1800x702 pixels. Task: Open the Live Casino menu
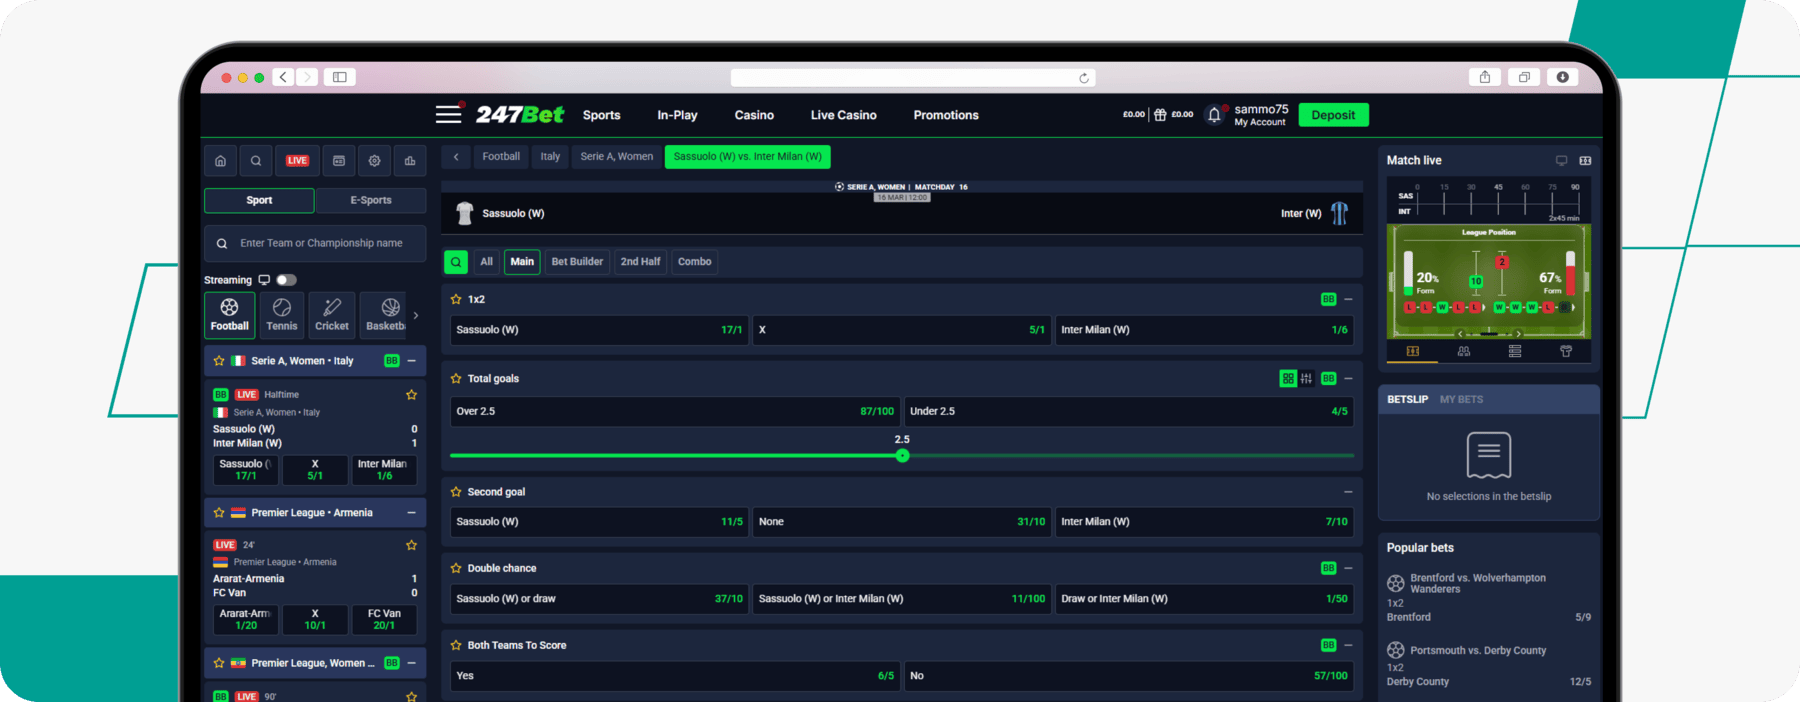843,115
